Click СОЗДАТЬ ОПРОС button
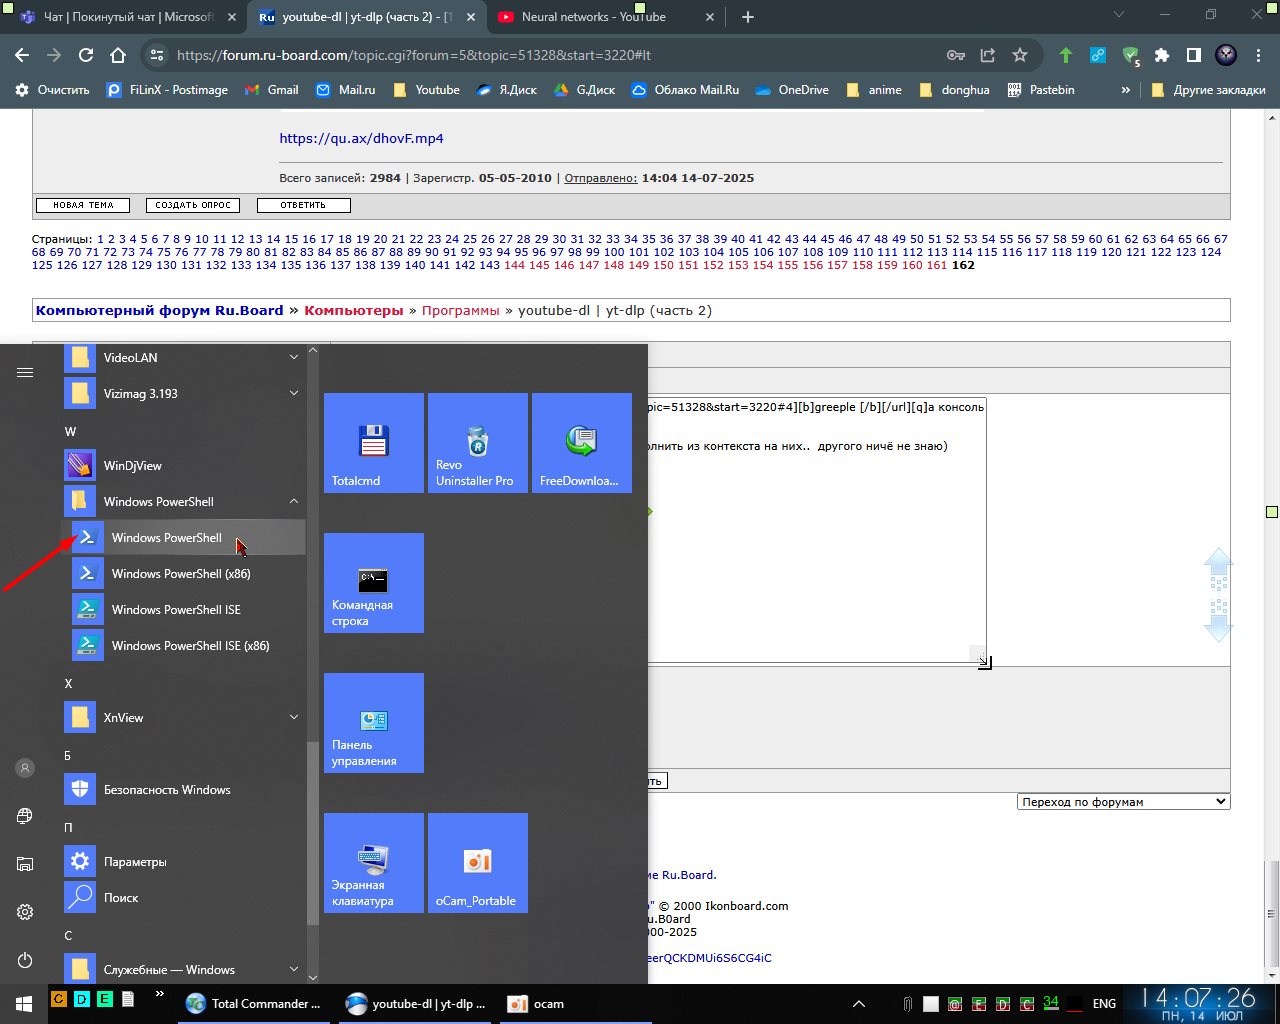 pos(193,205)
